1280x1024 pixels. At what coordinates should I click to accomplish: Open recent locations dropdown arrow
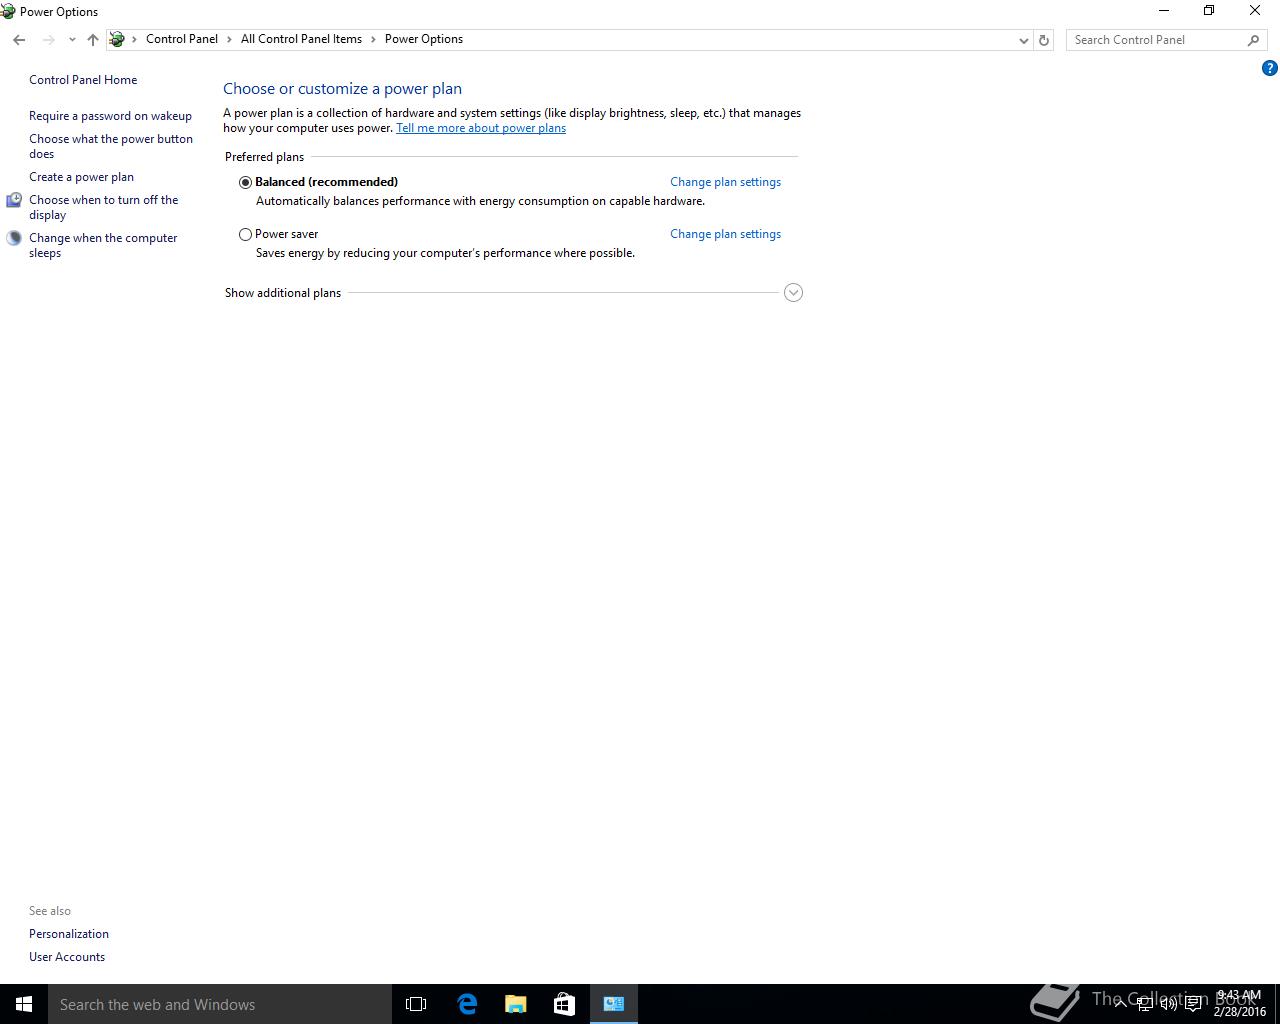[x=72, y=40]
